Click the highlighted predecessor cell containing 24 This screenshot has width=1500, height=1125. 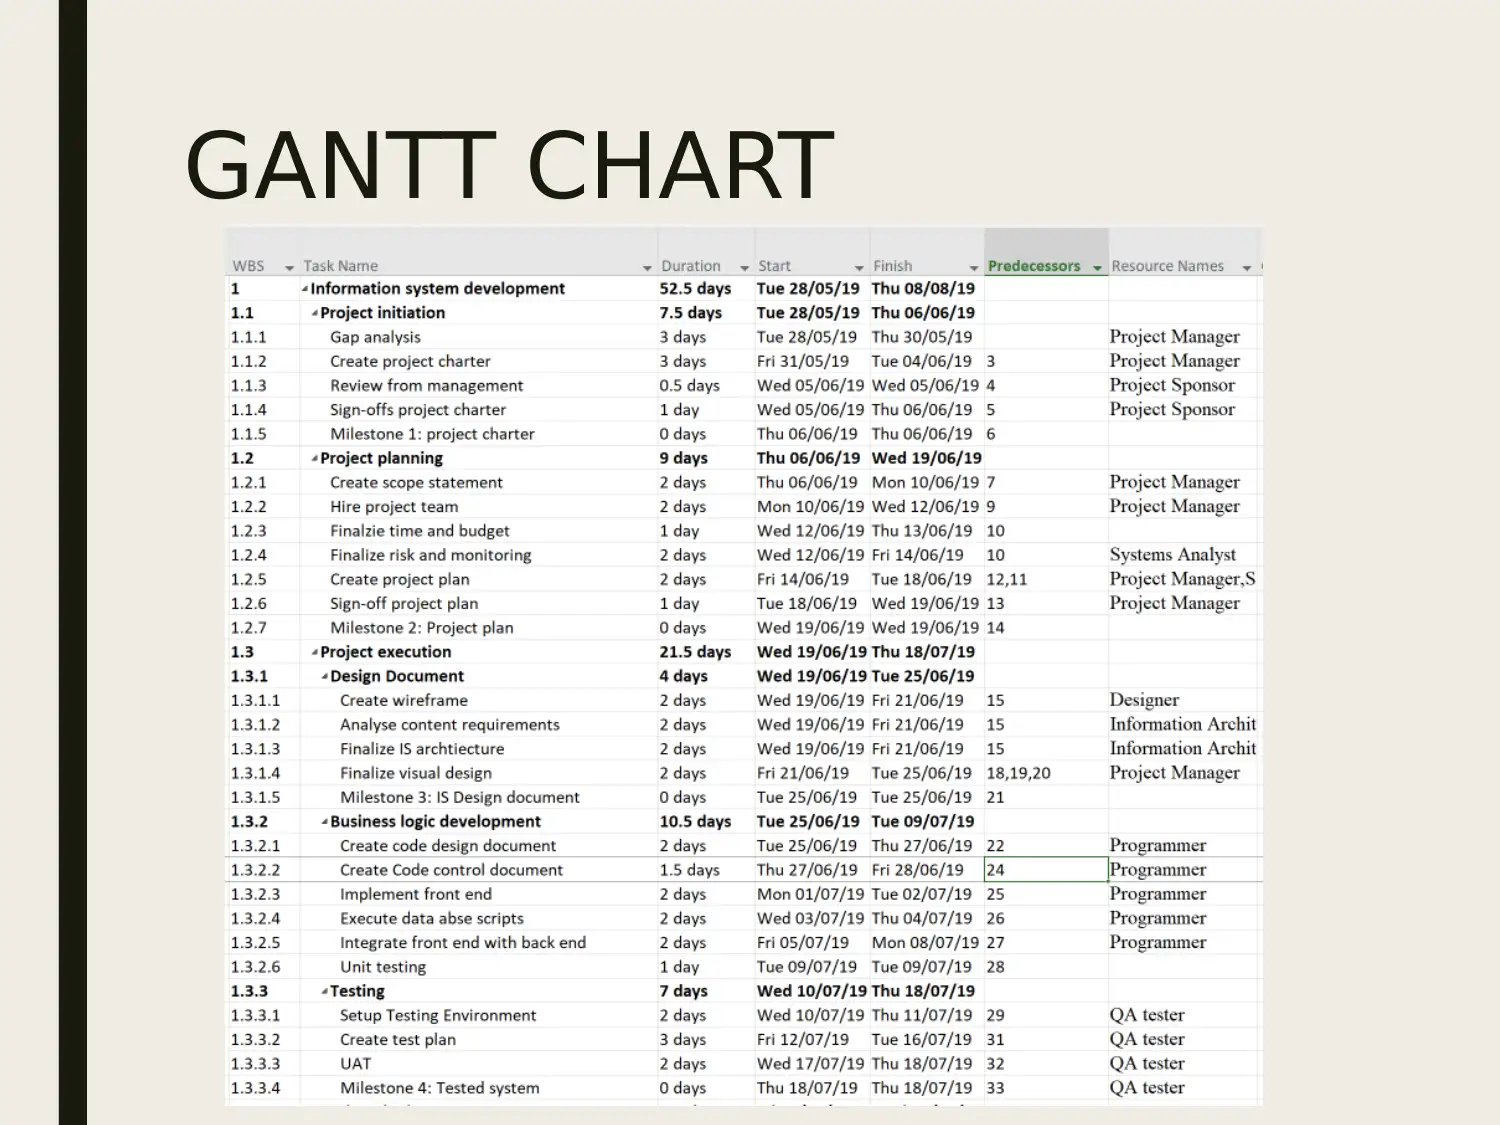click(x=1046, y=870)
